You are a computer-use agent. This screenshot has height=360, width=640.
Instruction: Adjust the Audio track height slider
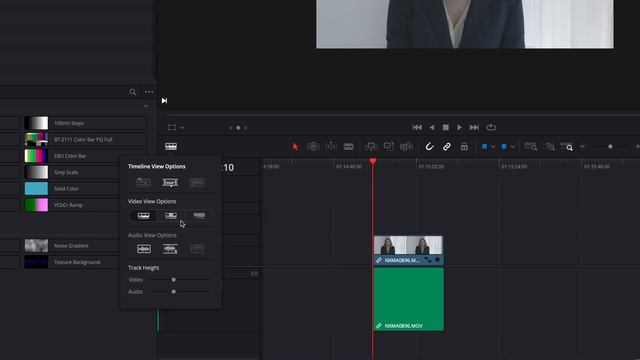[173, 291]
